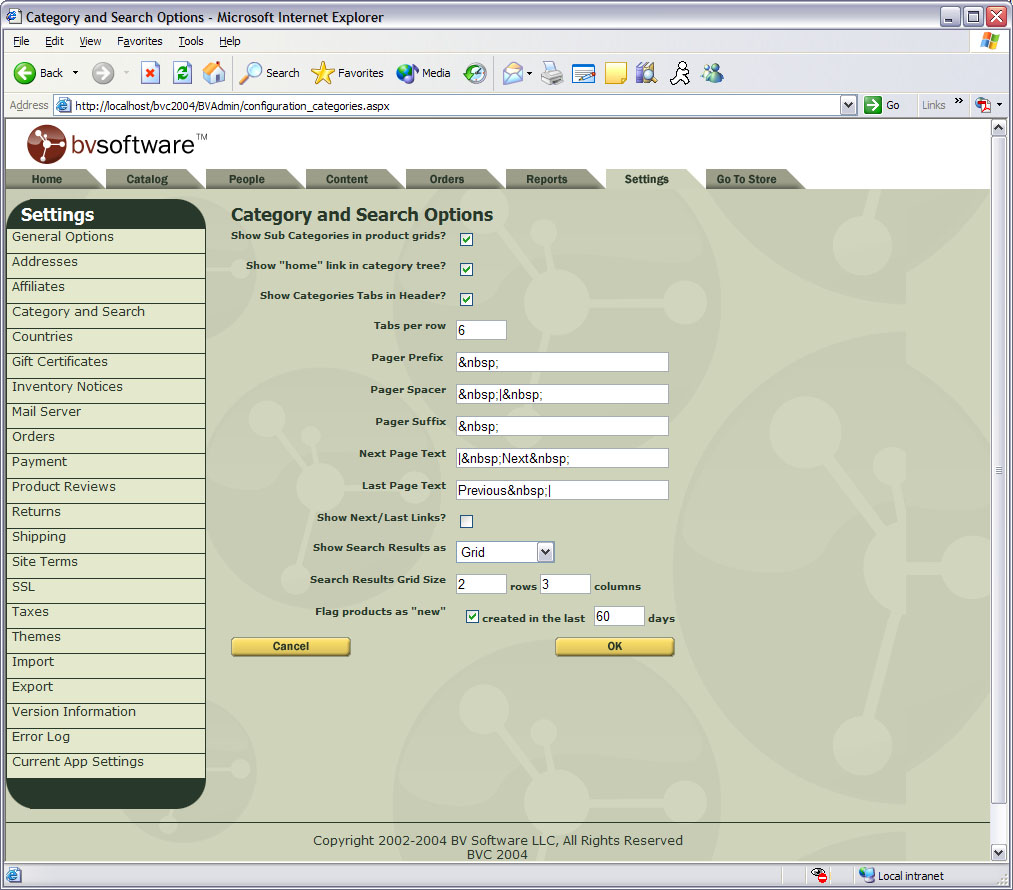Click the Print icon in toolbar
The image size is (1013, 890).
pyautogui.click(x=552, y=73)
